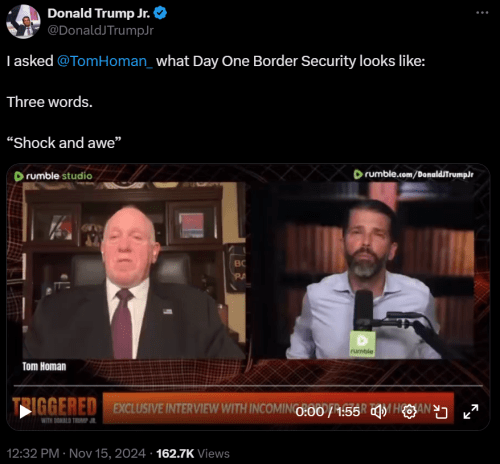Screen dimensions: 500x464
Task: Click the rumble.com/DonaldJTrumpJr watermark in the video
Action: (x=413, y=174)
